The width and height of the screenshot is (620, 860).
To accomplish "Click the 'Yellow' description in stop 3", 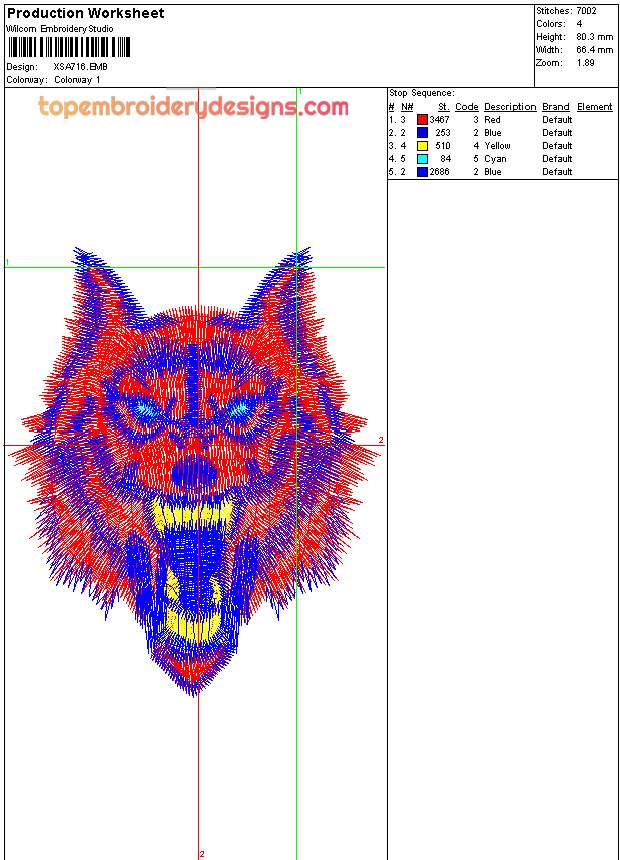I will click(x=498, y=146).
